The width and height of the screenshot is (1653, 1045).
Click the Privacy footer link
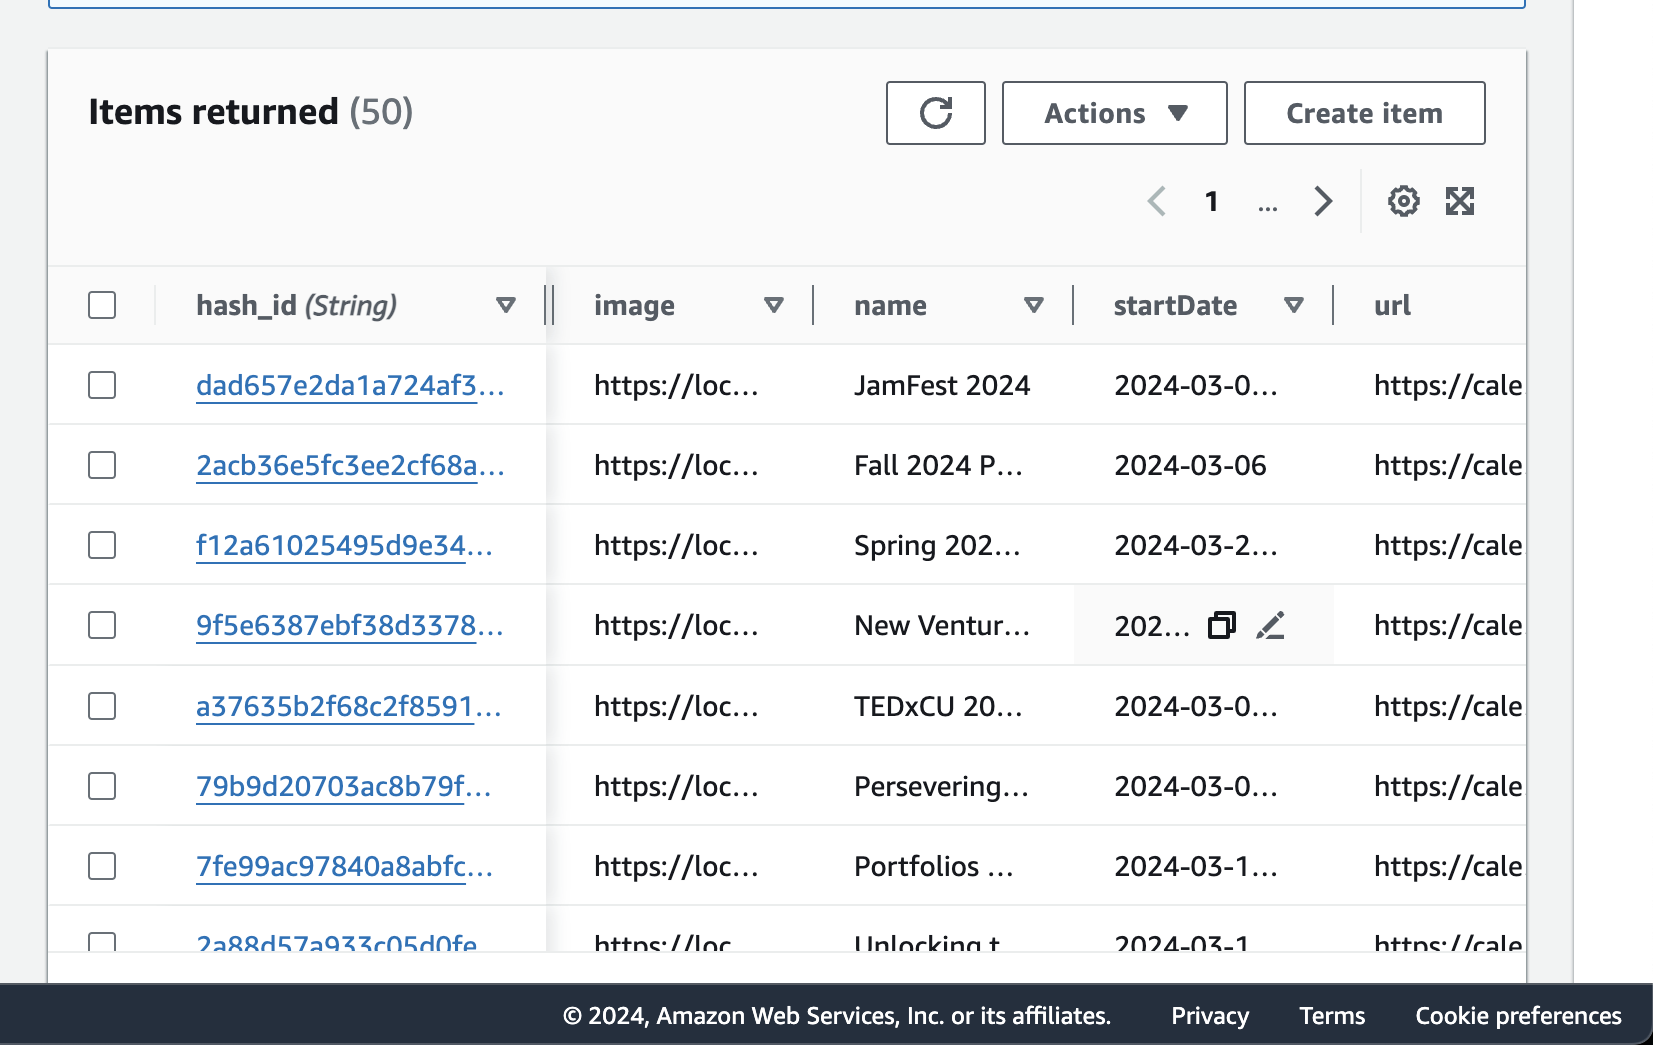1210,1015
